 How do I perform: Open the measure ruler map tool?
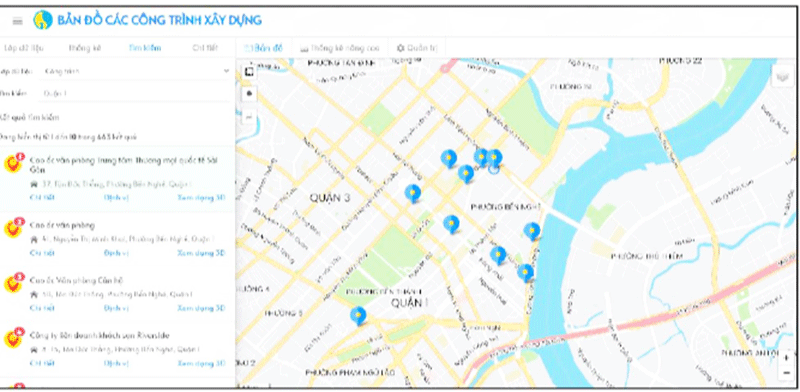(x=249, y=117)
